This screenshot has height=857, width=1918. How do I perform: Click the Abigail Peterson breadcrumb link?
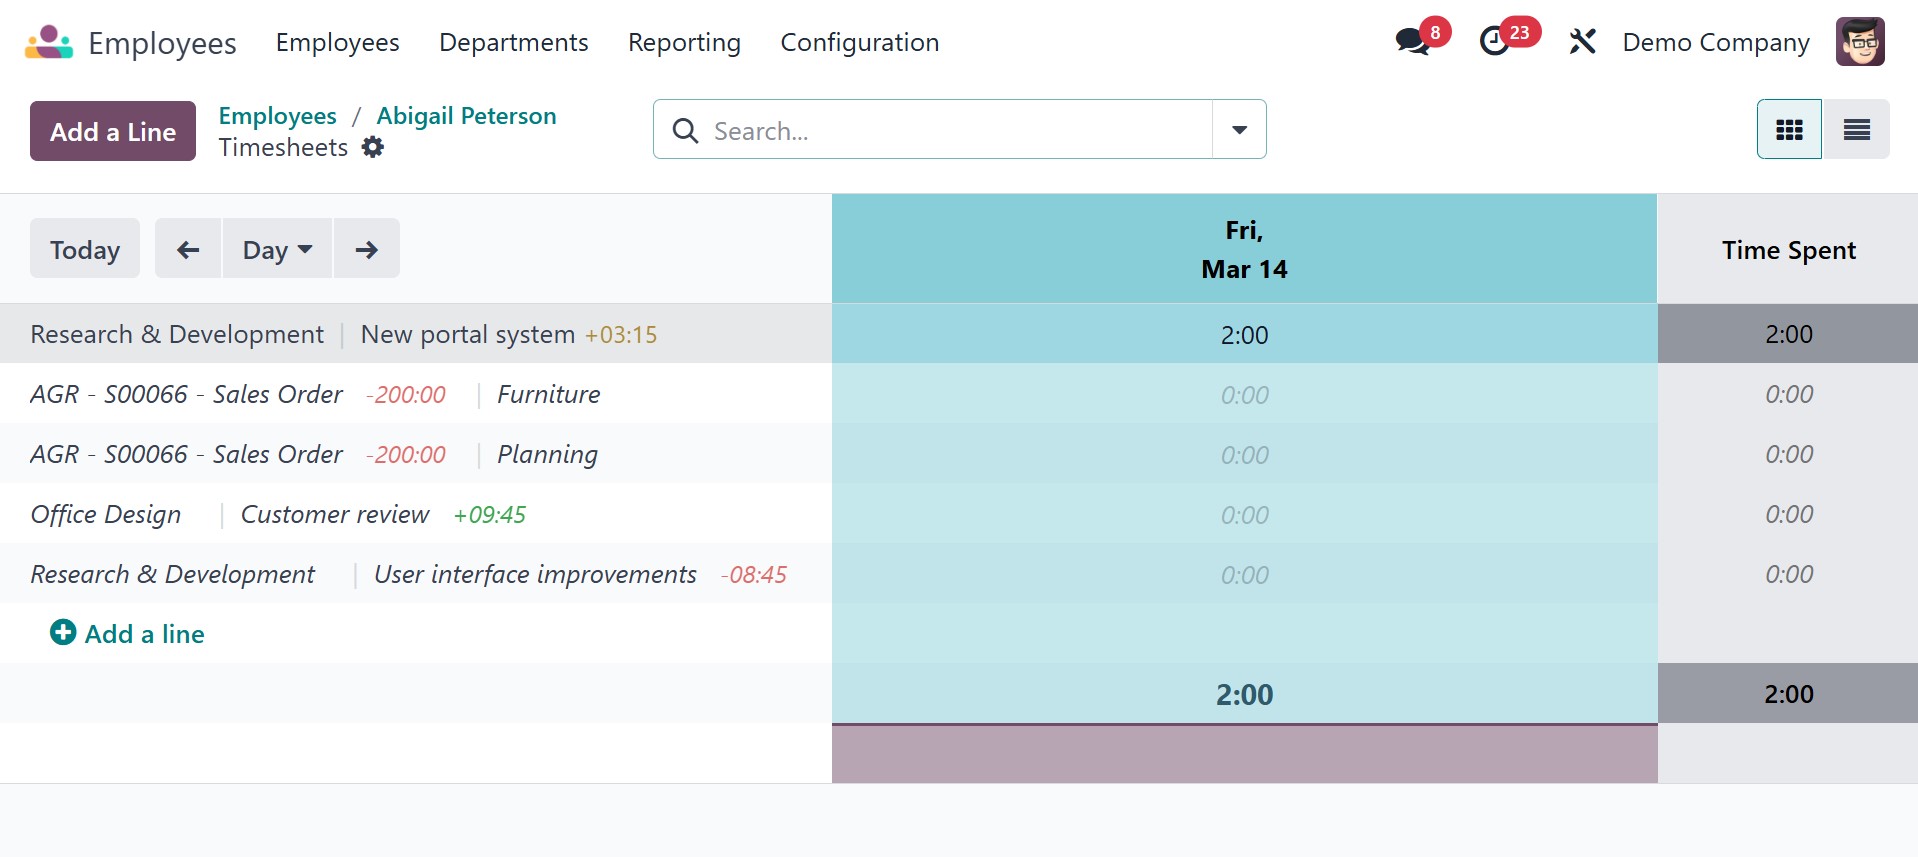click(x=466, y=116)
